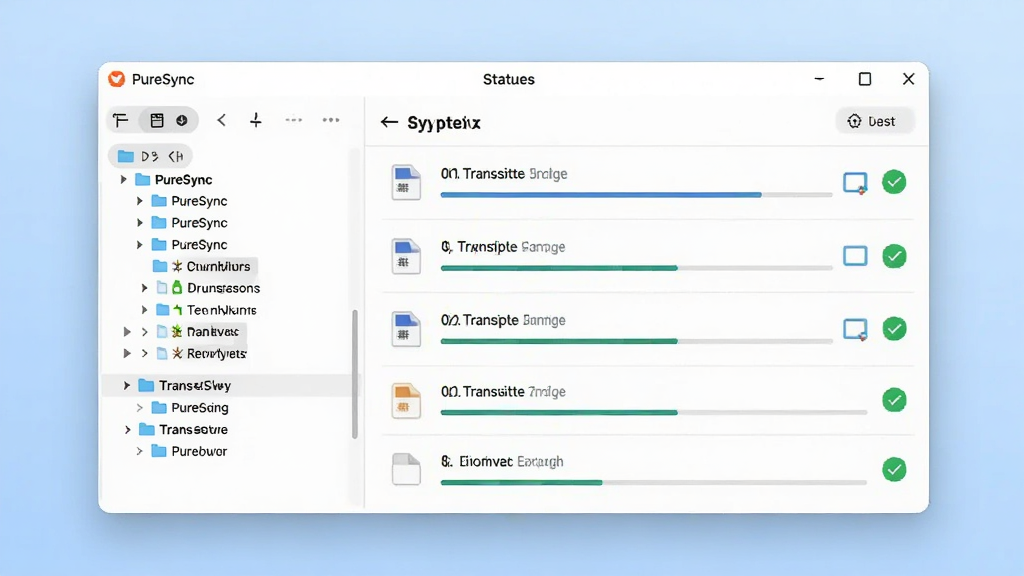The height and width of the screenshot is (576, 1024).
Task: Open the three-dot more options menu
Action: pos(331,120)
